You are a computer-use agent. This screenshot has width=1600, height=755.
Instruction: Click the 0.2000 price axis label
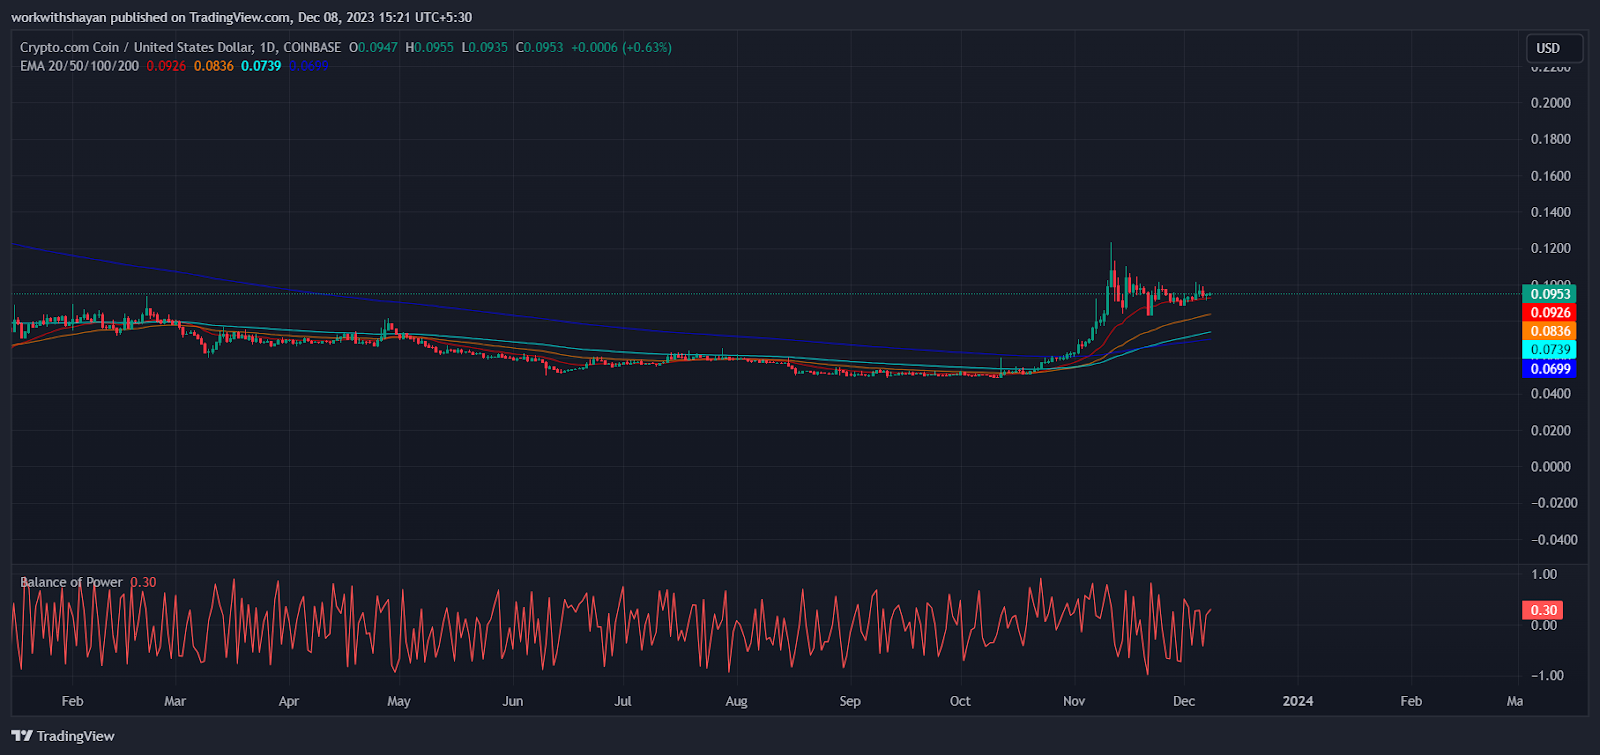tap(1551, 103)
